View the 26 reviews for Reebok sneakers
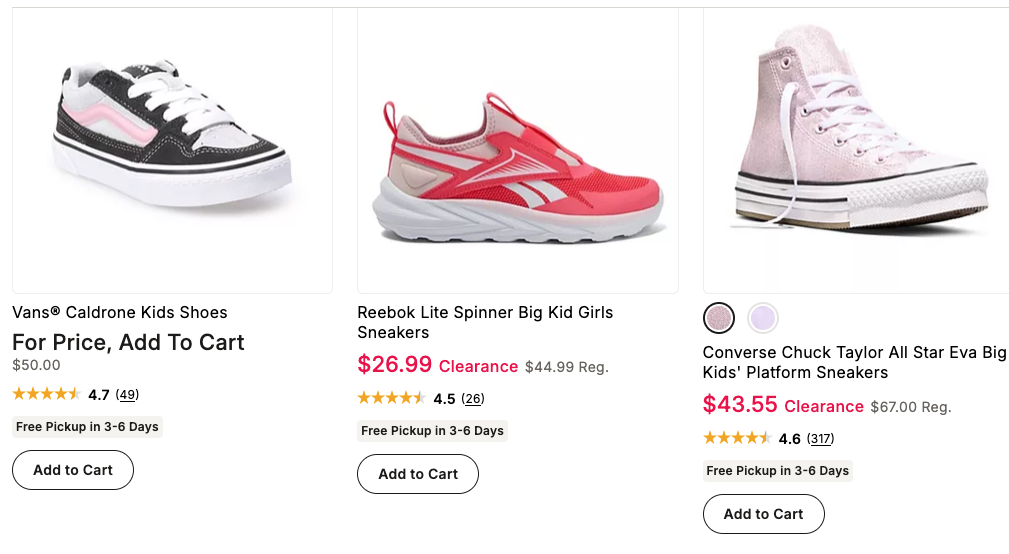 473,398
